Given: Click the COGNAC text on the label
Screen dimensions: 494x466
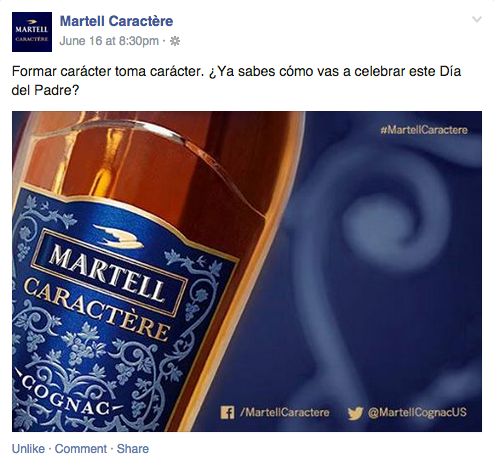Looking at the screenshot, I should (65, 392).
